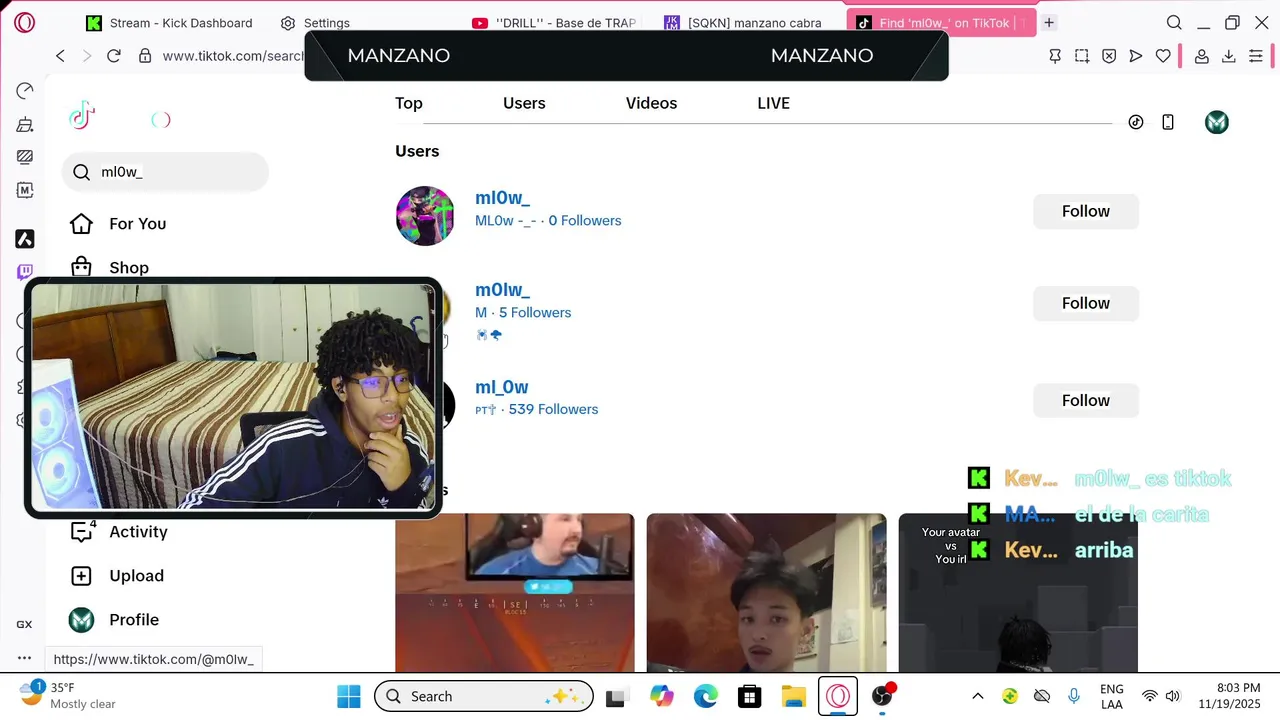Open the Twitch panel in sidebar
The image size is (1280, 720).
coord(25,271)
